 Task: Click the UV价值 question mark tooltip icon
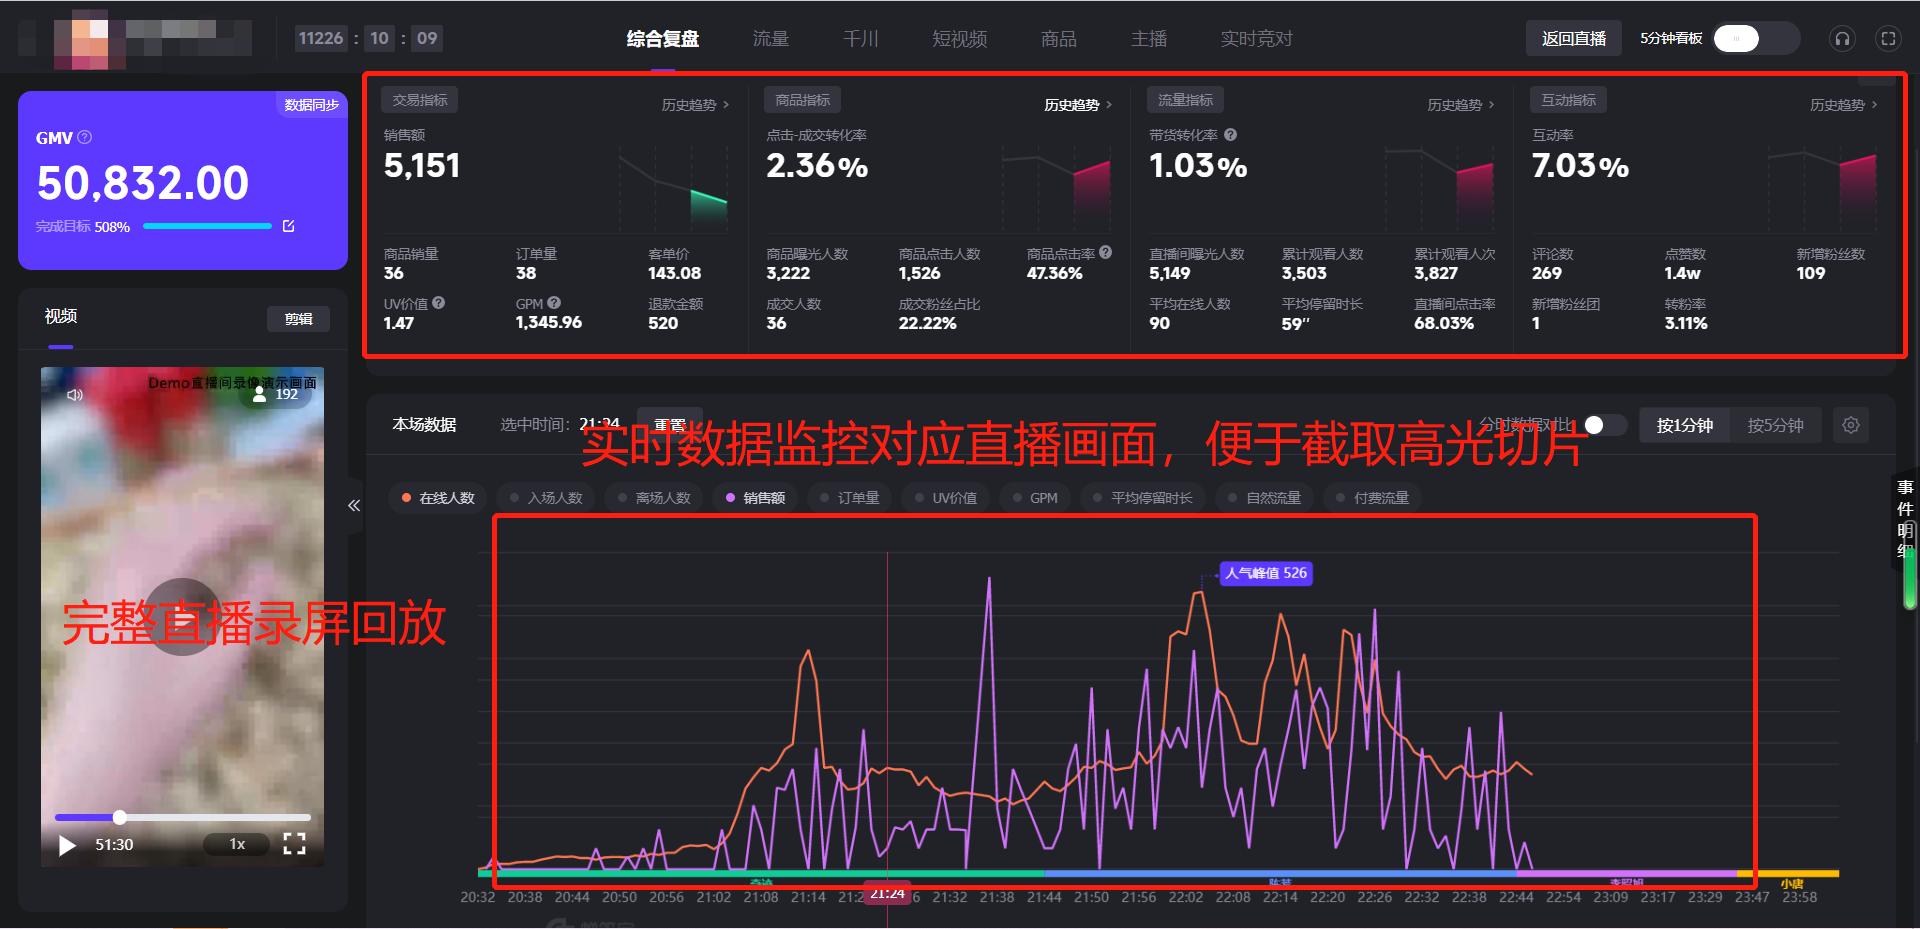[438, 303]
